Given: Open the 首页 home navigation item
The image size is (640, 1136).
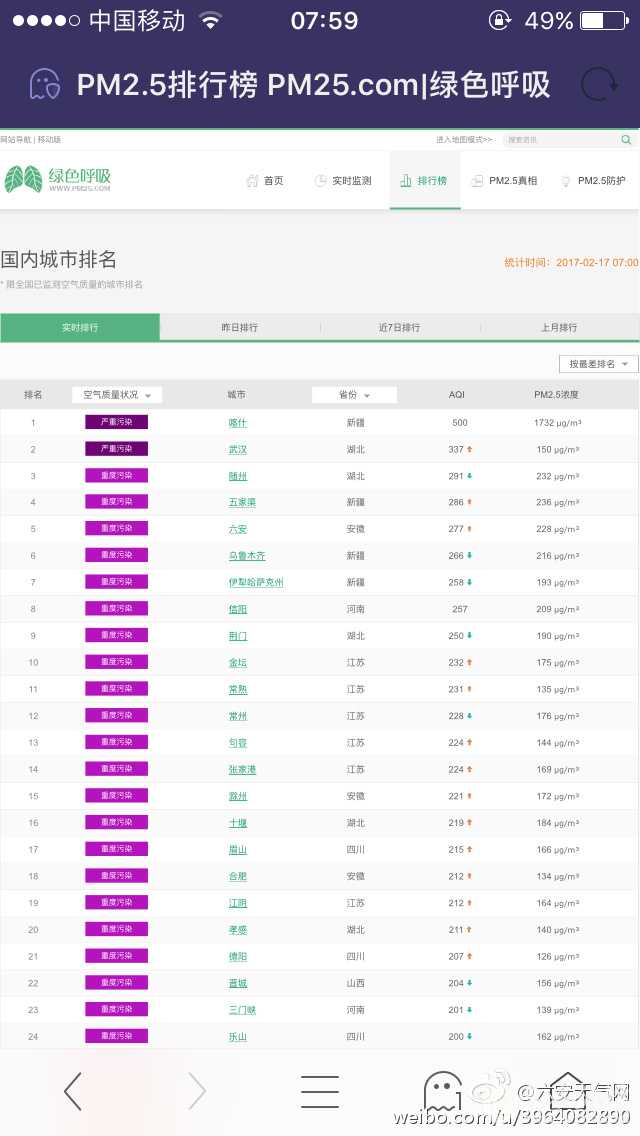Looking at the screenshot, I should coord(265,181).
